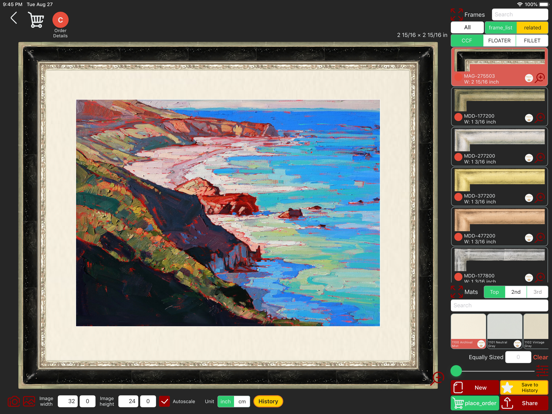Switch to the FLOATER frame type
This screenshot has width=552, height=414.
coord(499,40)
